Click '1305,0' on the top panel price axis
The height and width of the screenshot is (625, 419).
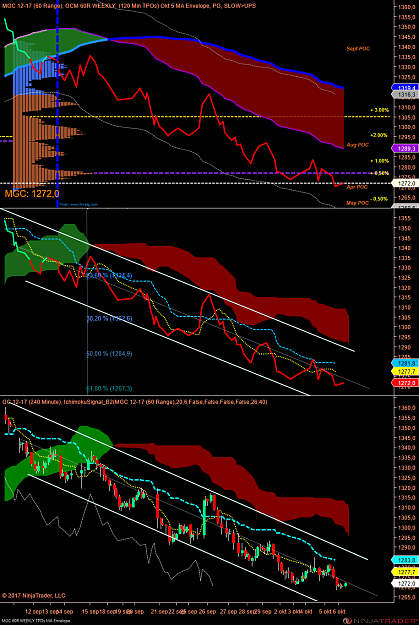[407, 117]
